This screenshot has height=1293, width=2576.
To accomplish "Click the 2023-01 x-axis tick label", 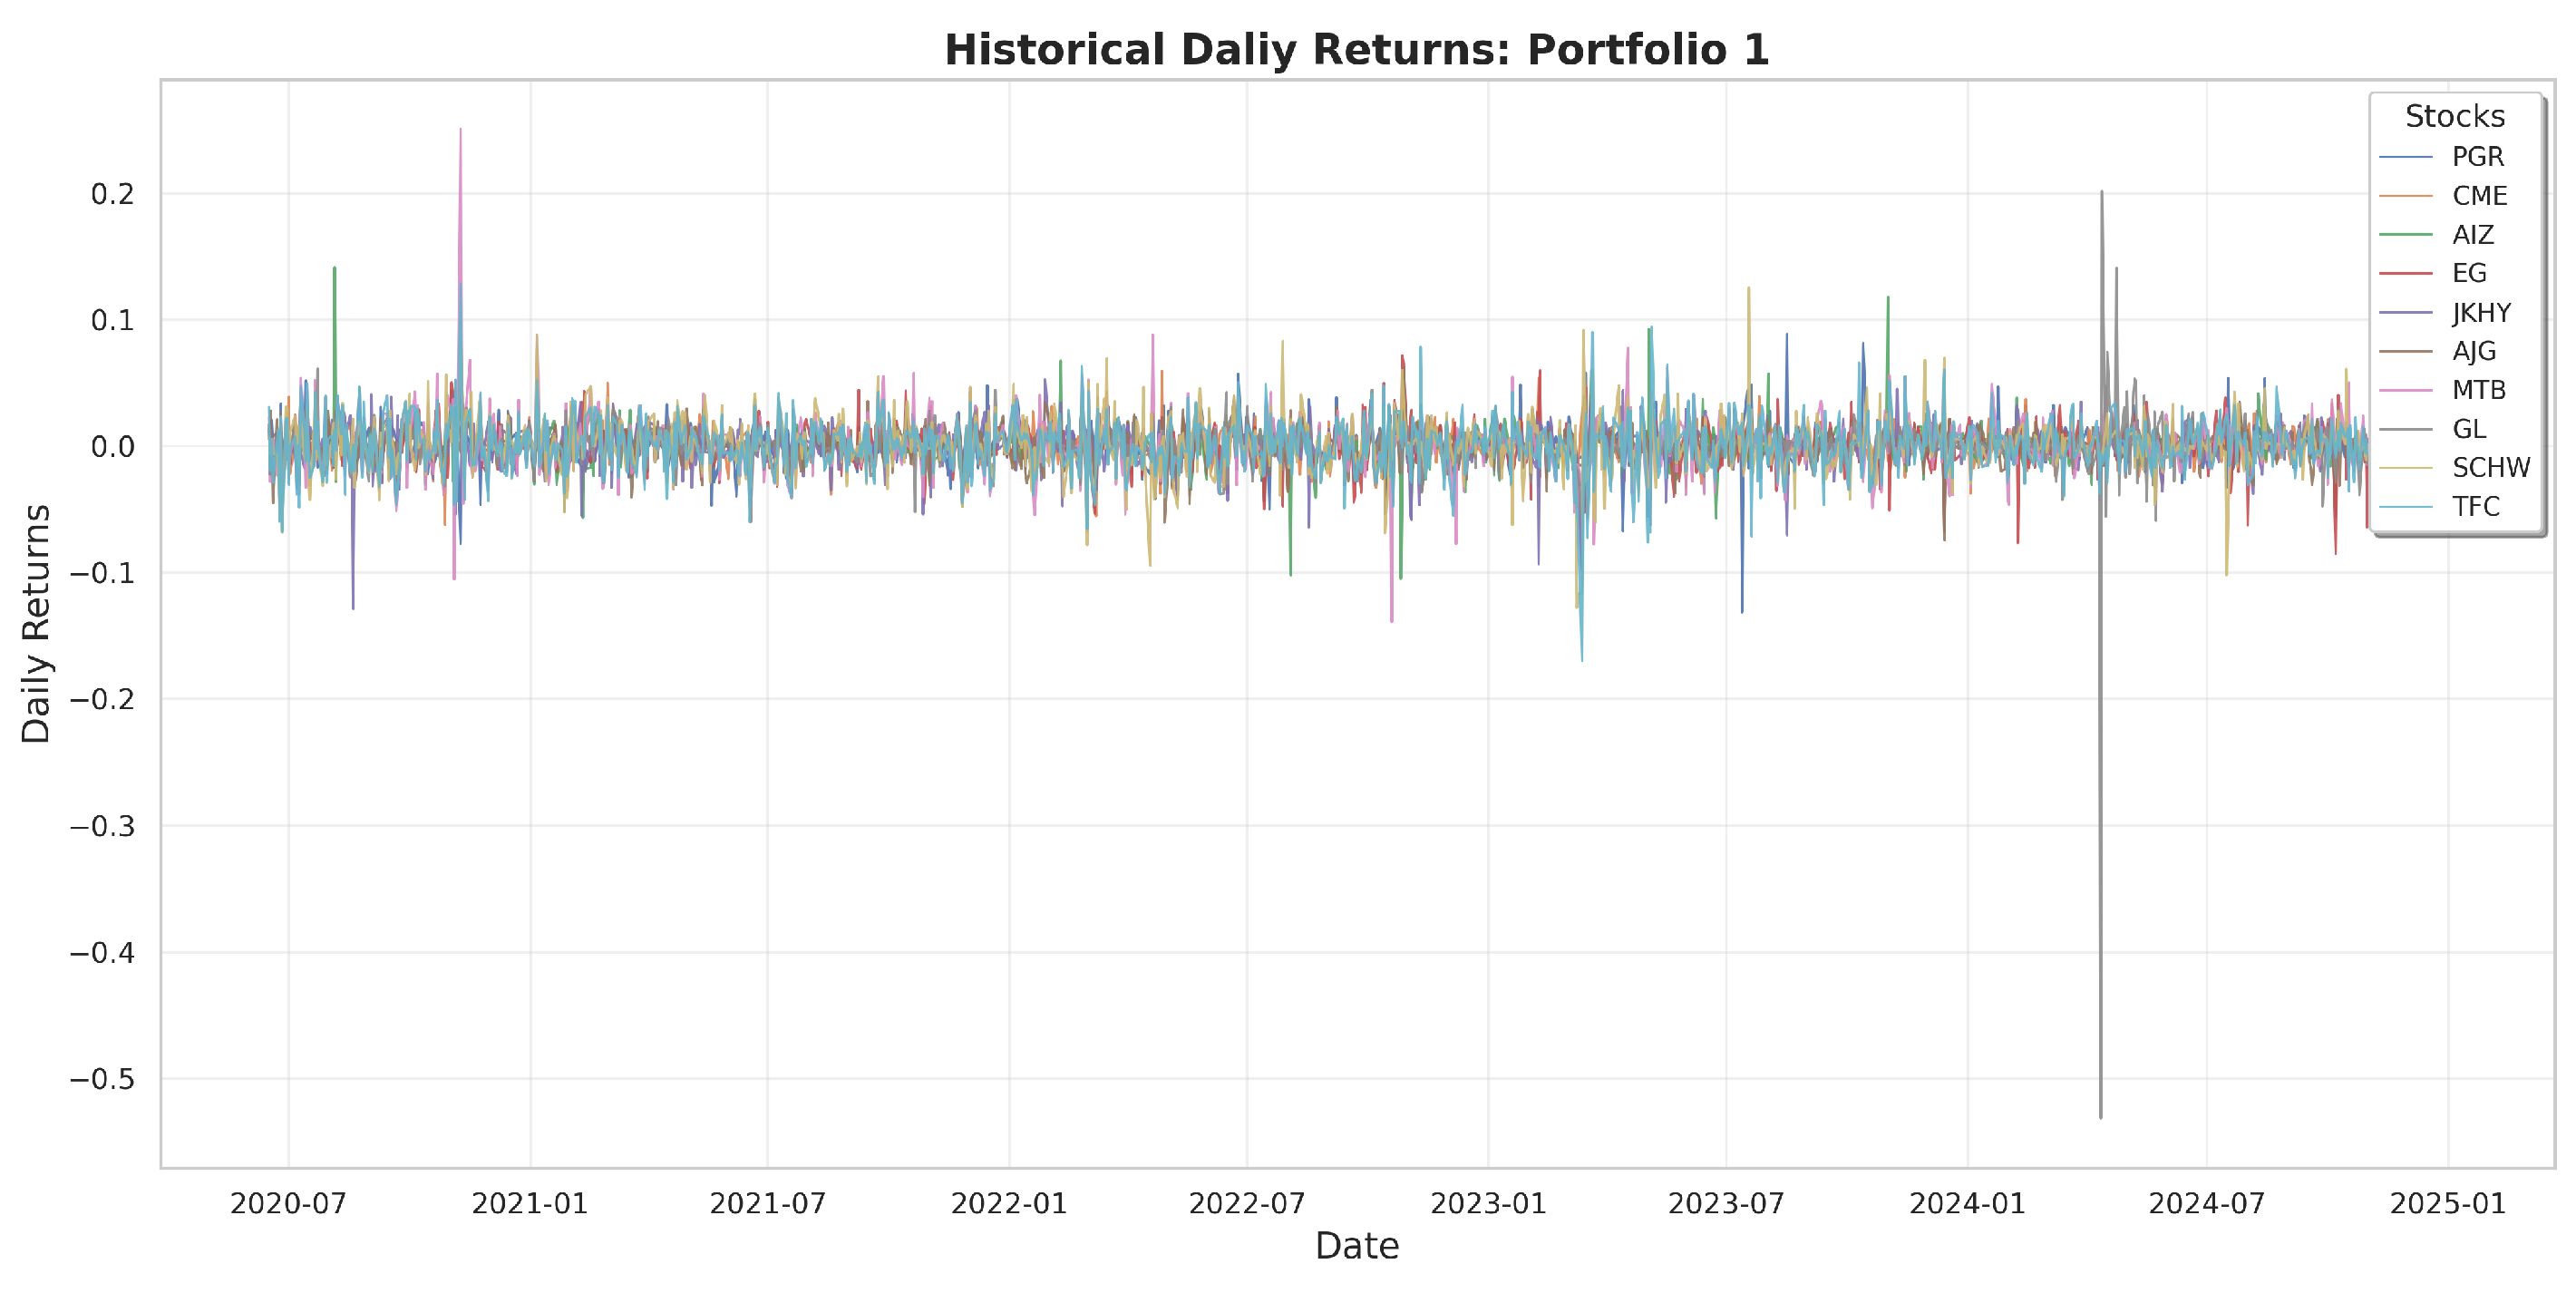I will (1487, 1203).
